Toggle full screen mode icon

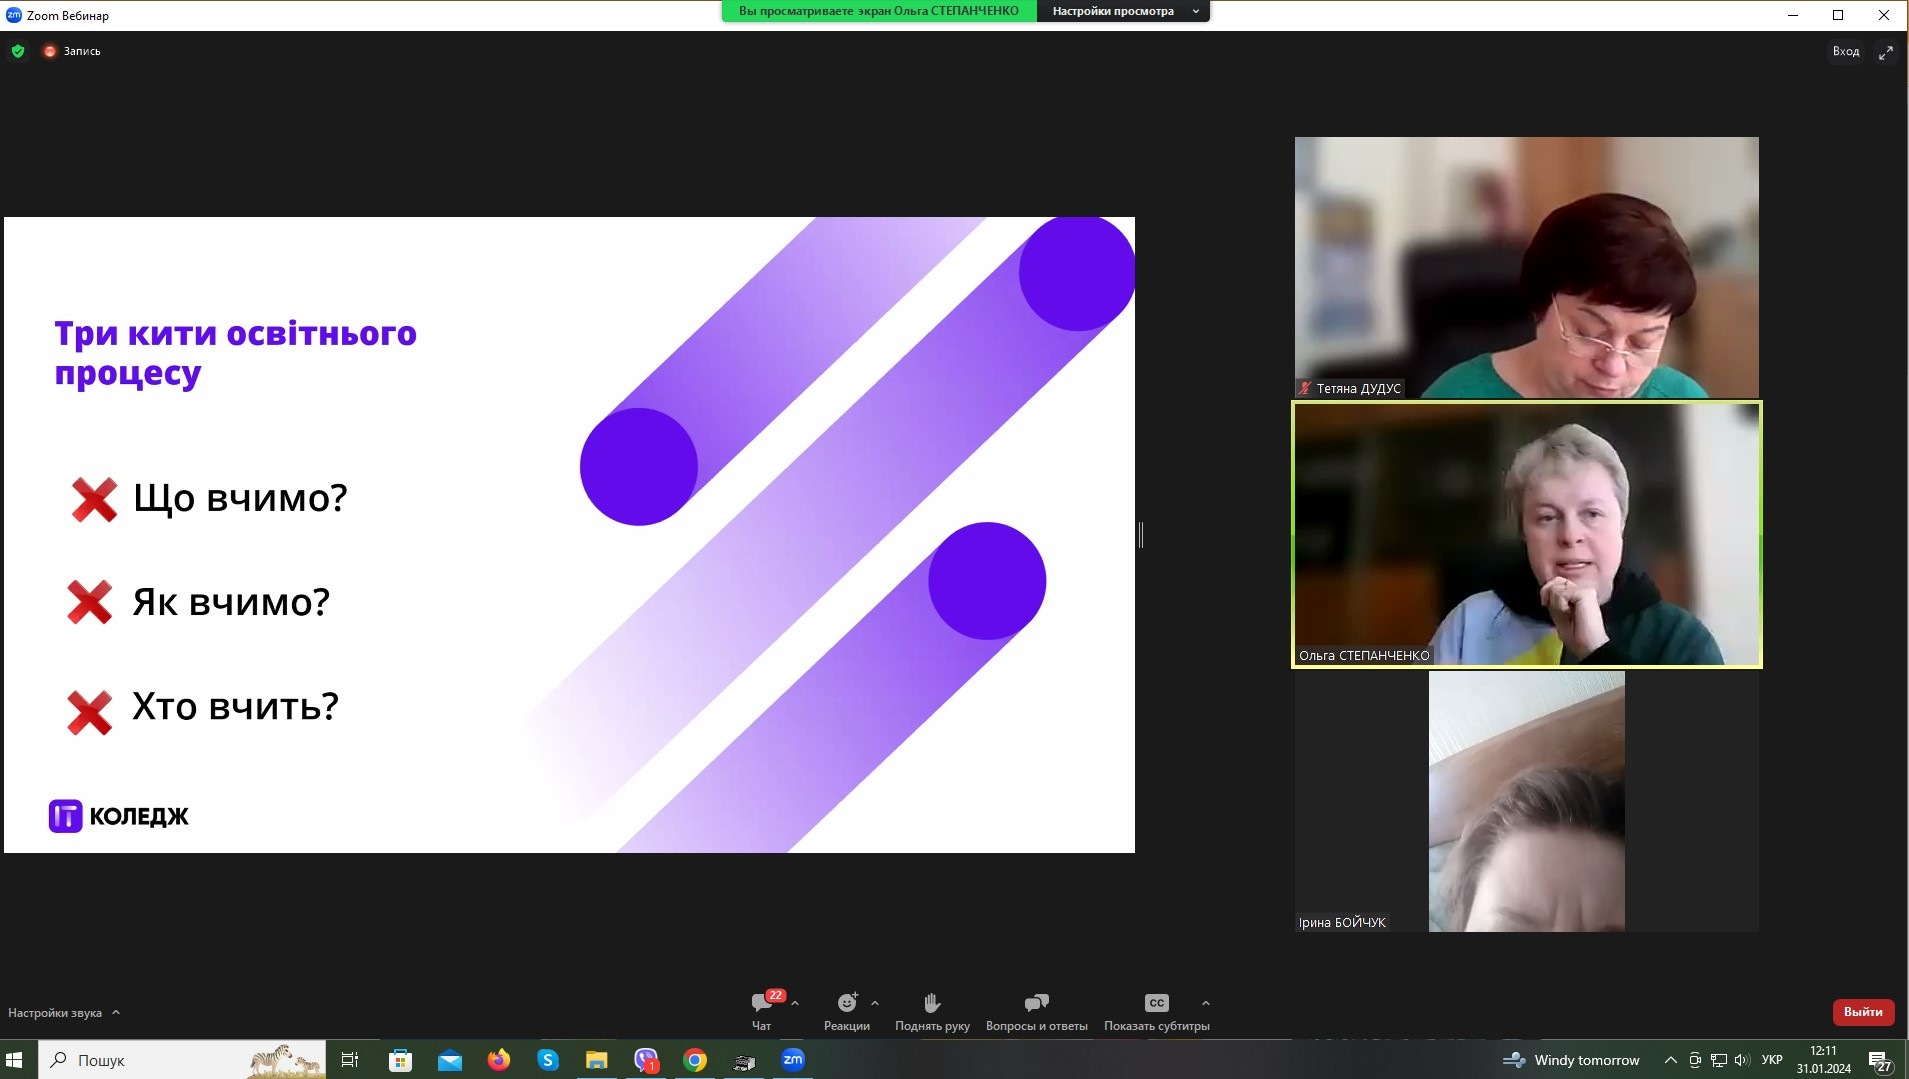1886,52
